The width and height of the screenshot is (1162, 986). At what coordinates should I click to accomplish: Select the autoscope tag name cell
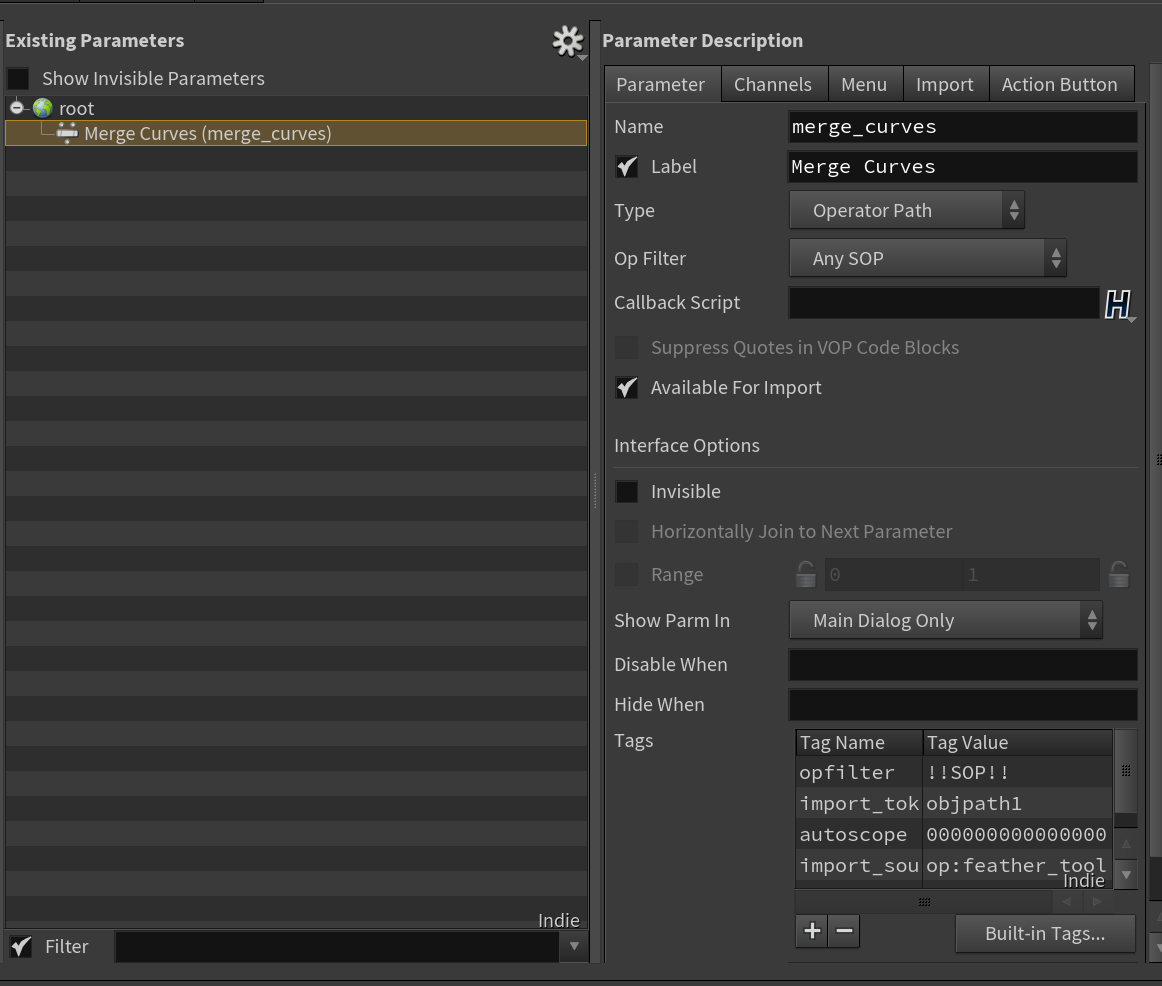point(859,834)
